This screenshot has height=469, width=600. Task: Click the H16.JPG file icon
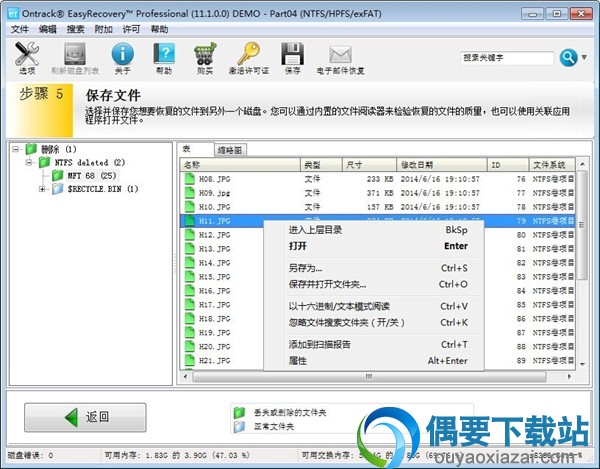190,290
